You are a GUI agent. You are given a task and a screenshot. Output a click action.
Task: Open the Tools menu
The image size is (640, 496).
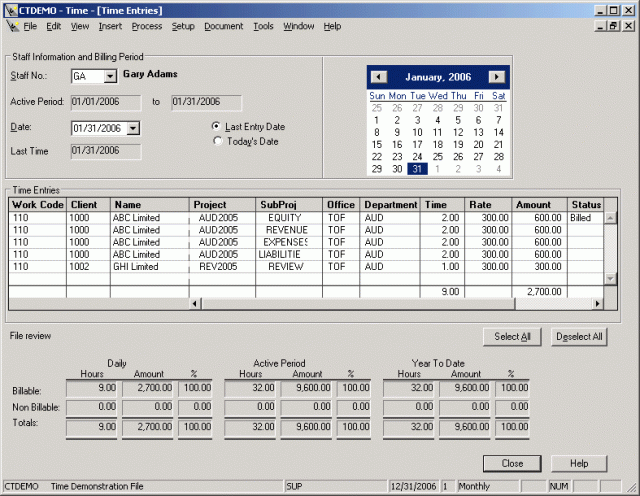[263, 26]
